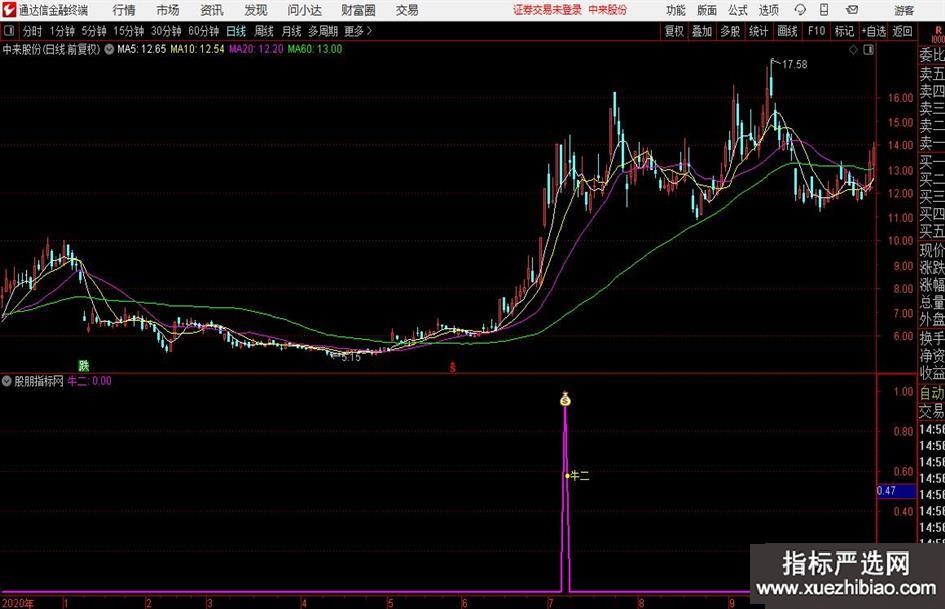This screenshot has width=945, height=609.
Task: Click the F10 button
Action: click(x=817, y=31)
